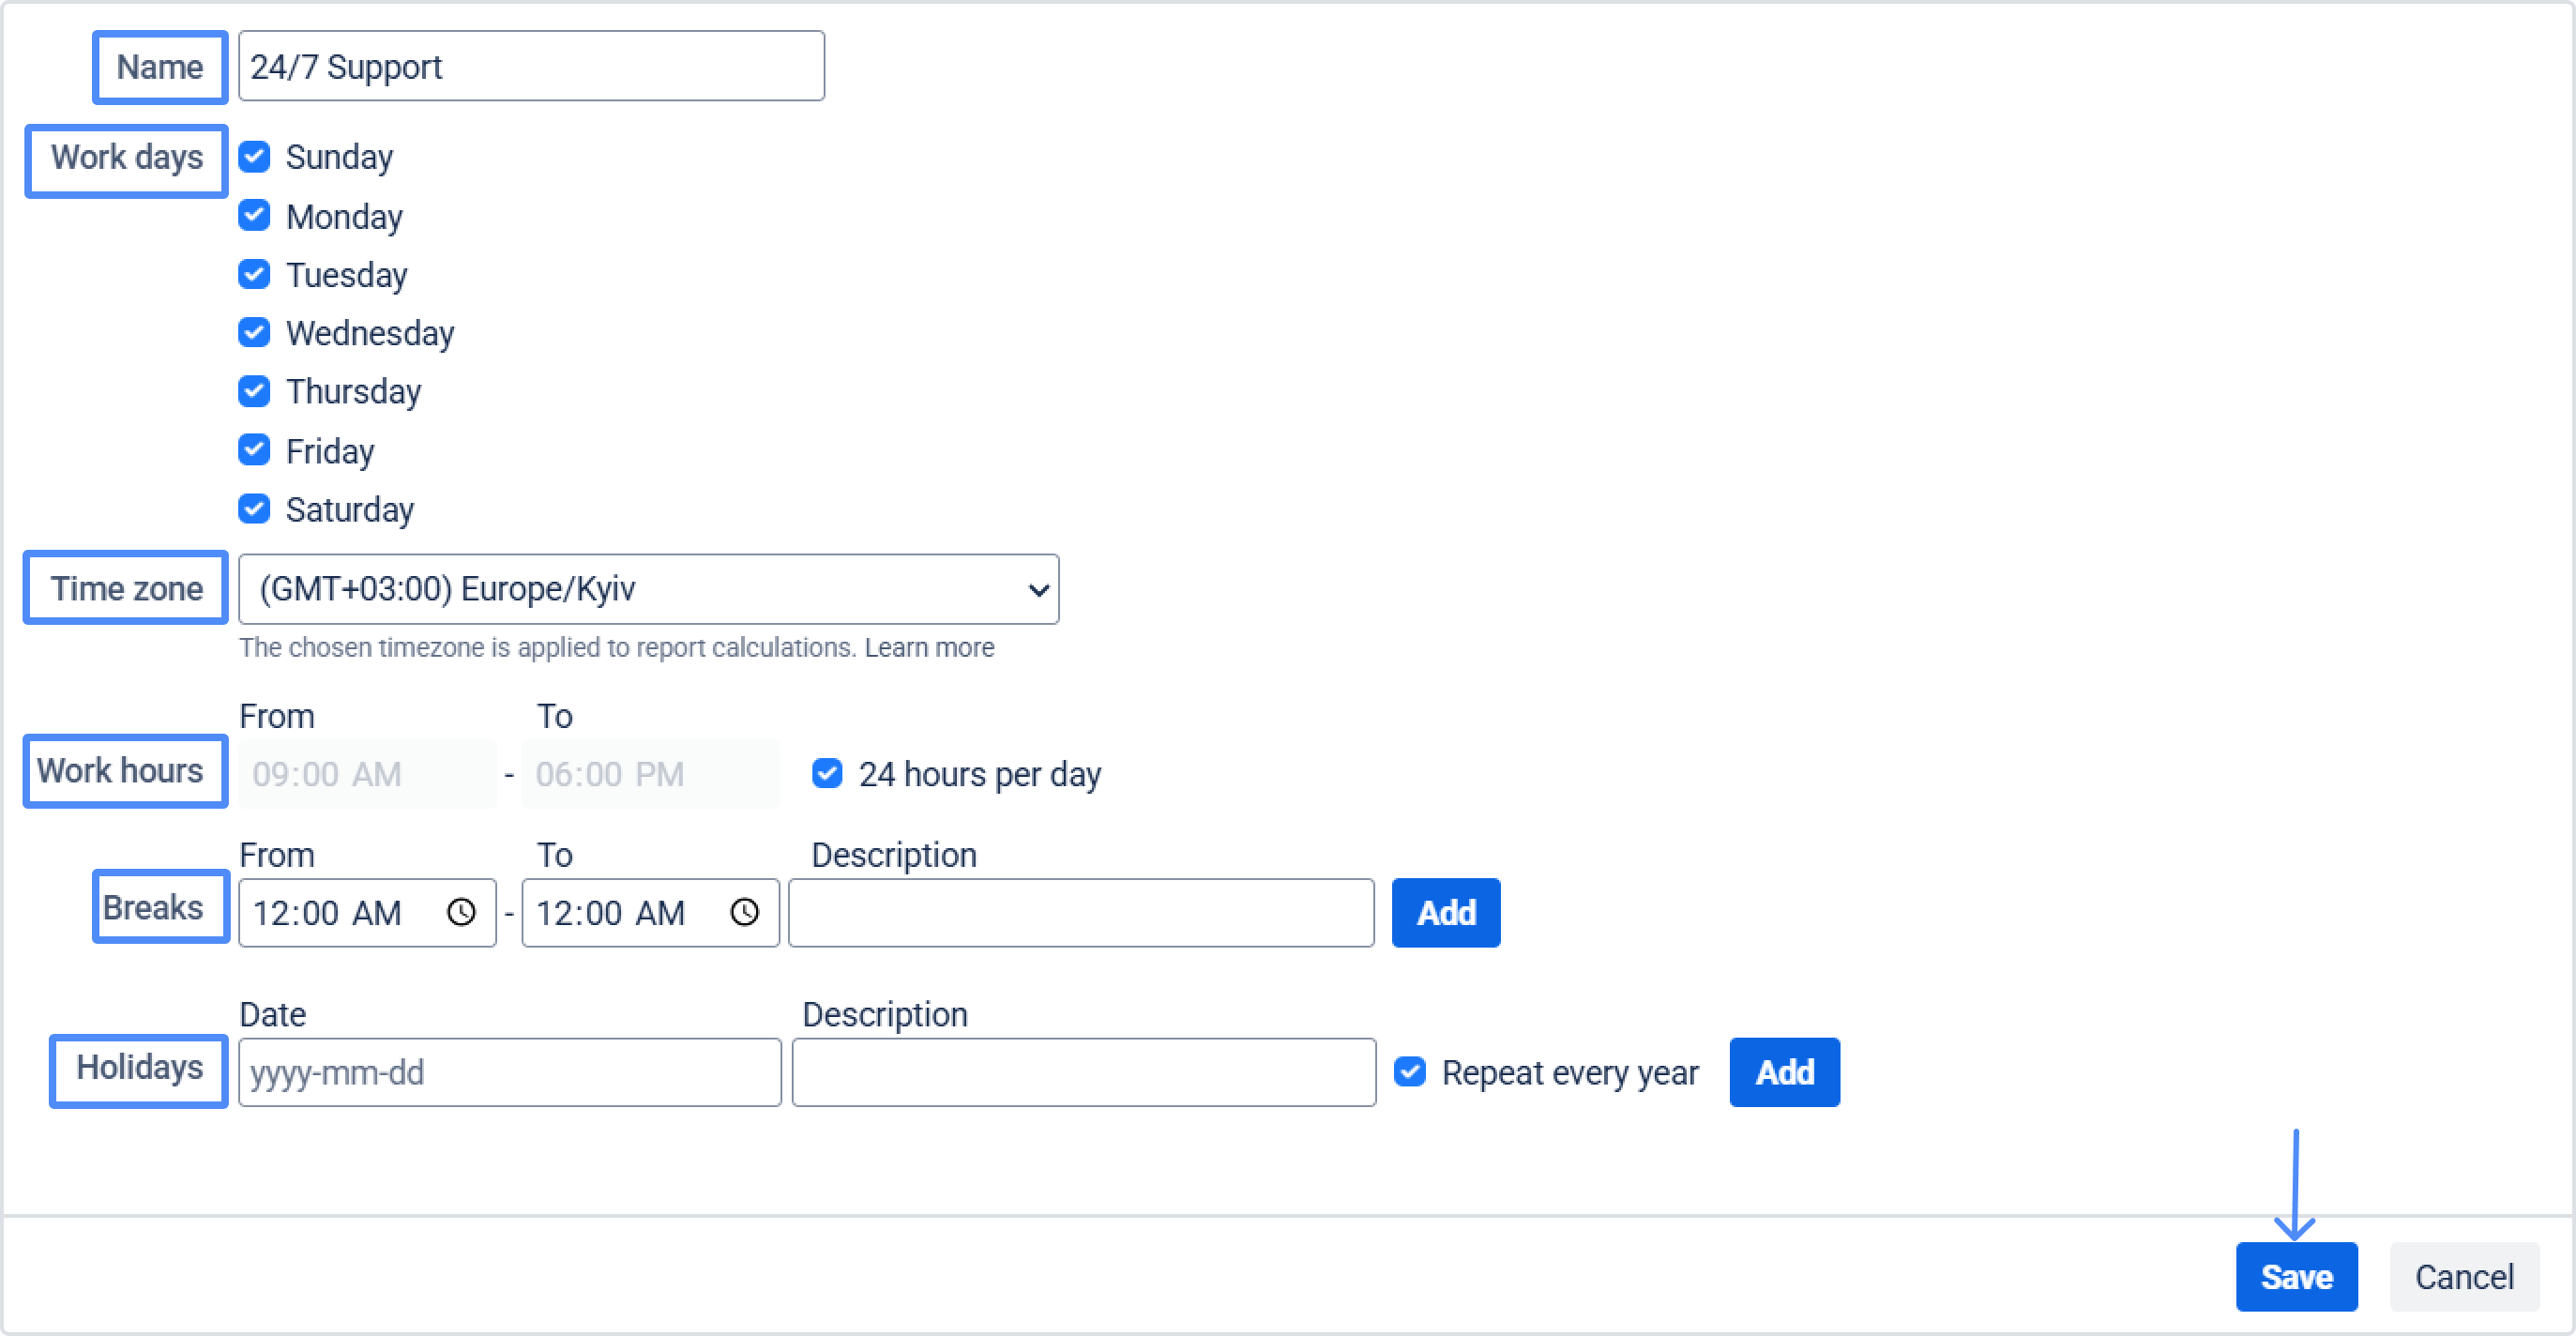The width and height of the screenshot is (2576, 1336).
Task: Toggle the Friday work day checkbox
Action: pos(254,450)
